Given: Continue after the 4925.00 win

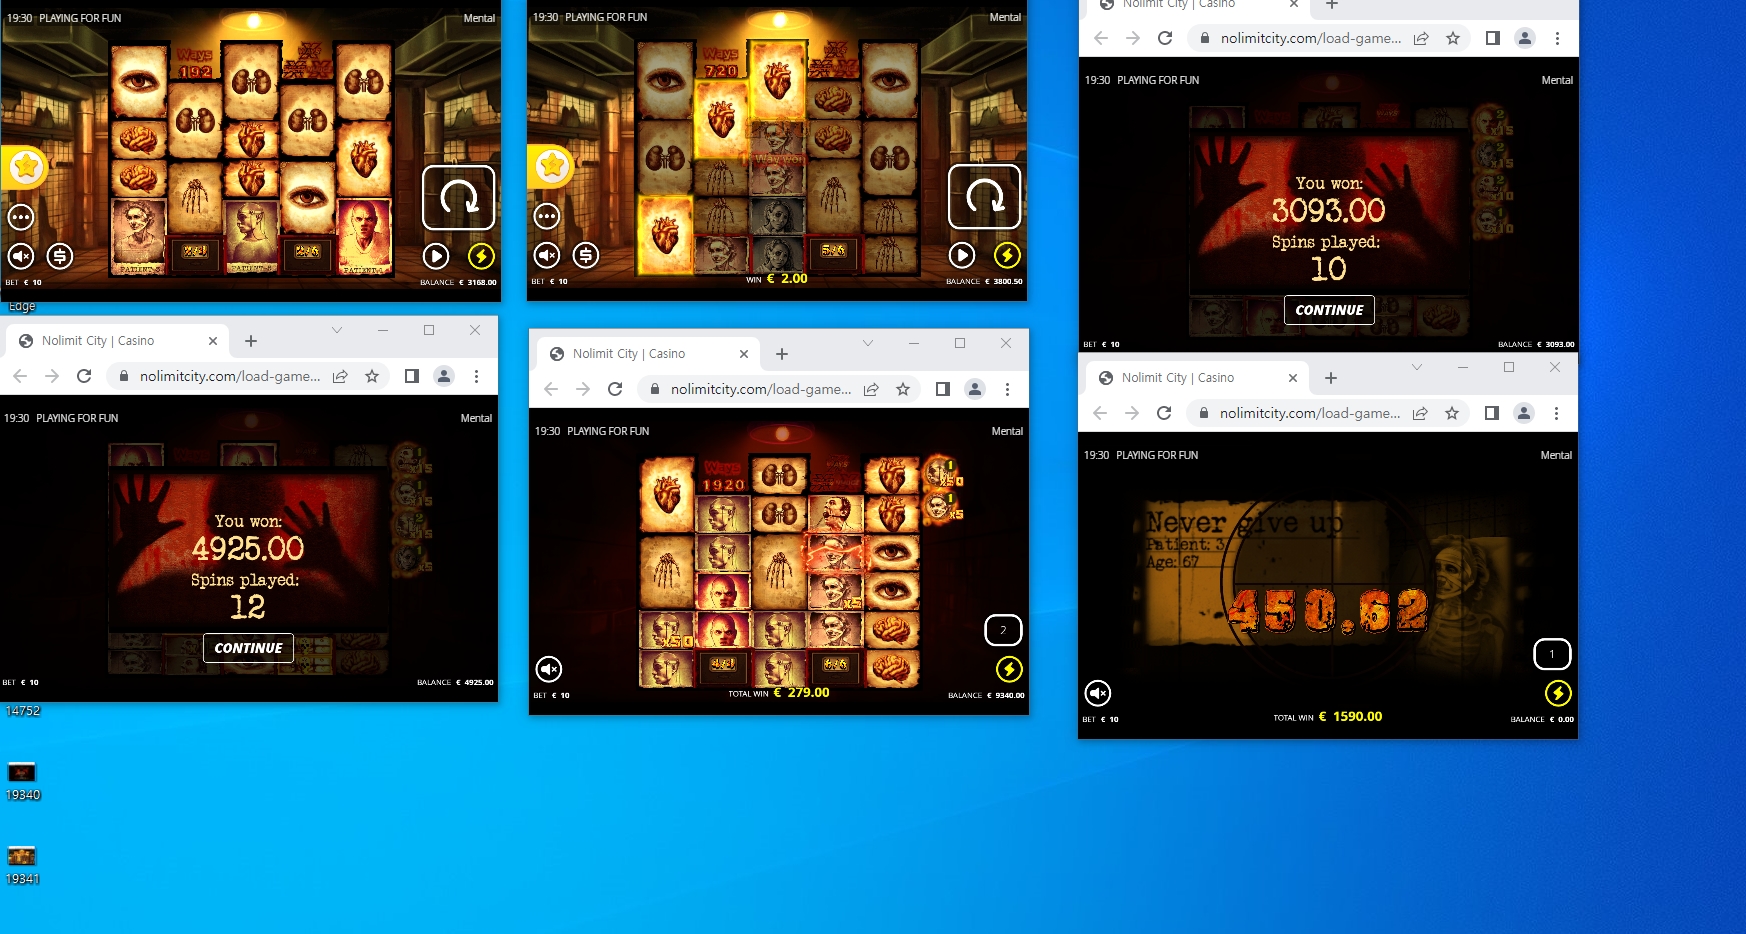Looking at the screenshot, I should point(249,648).
